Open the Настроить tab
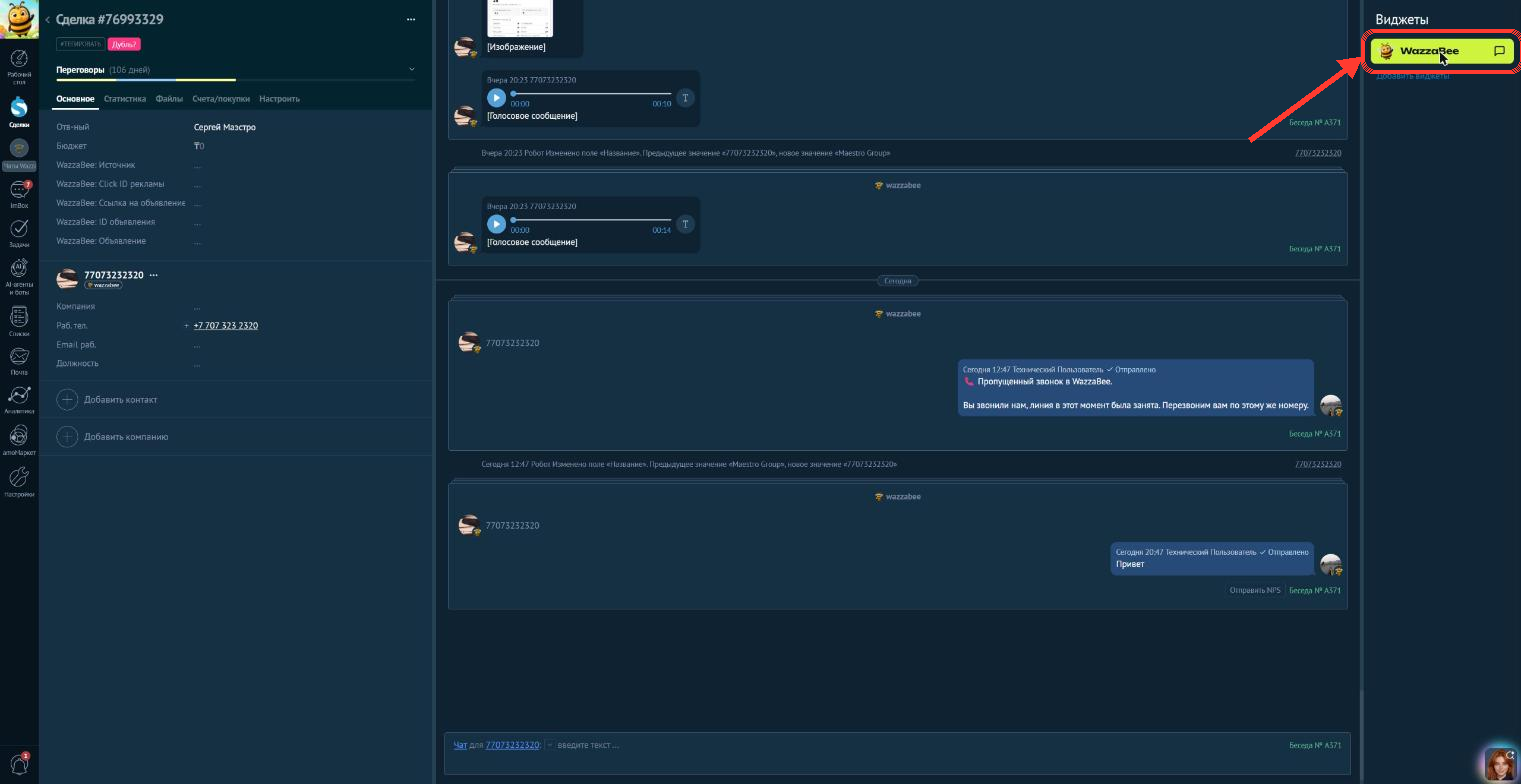This screenshot has height=784, width=1521. (x=279, y=99)
